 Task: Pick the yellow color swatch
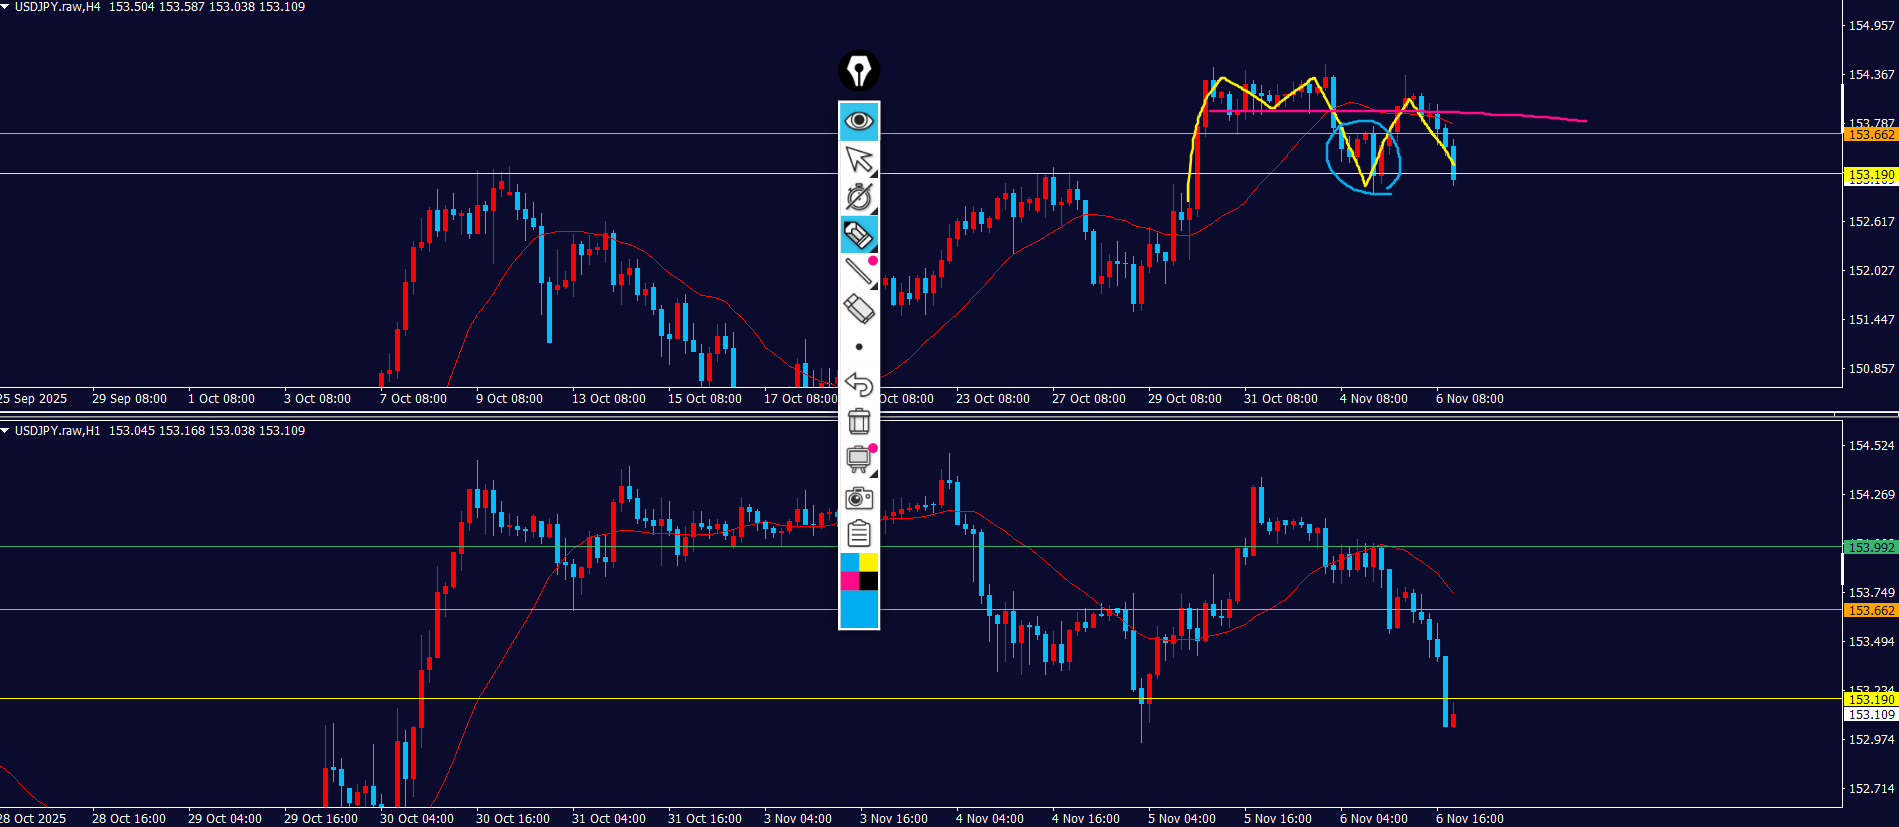869,562
